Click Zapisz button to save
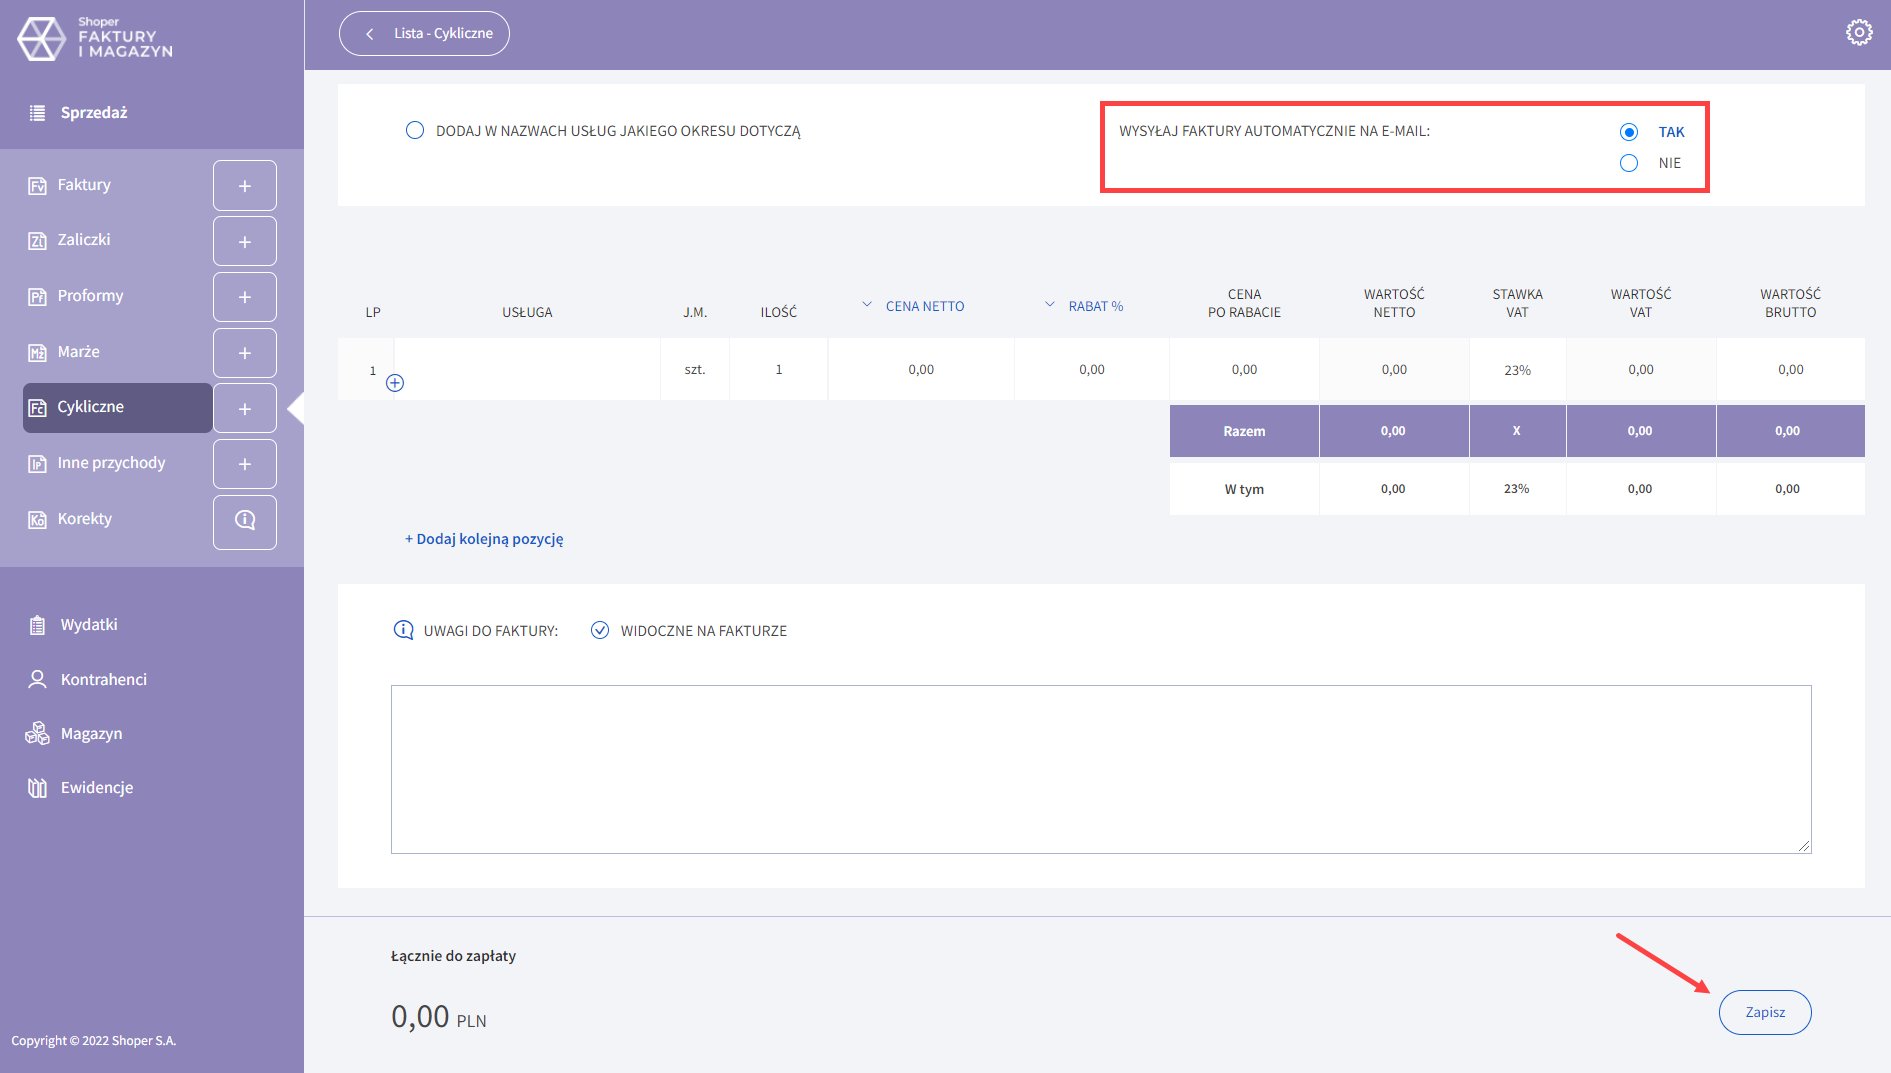Viewport: 1891px width, 1073px height. pos(1764,1012)
